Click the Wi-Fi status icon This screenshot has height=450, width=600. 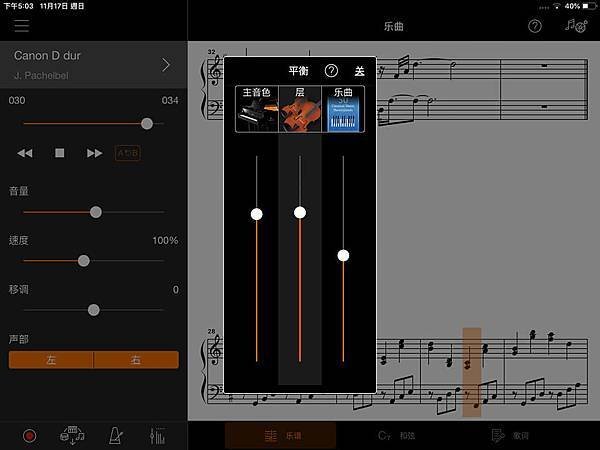557,6
